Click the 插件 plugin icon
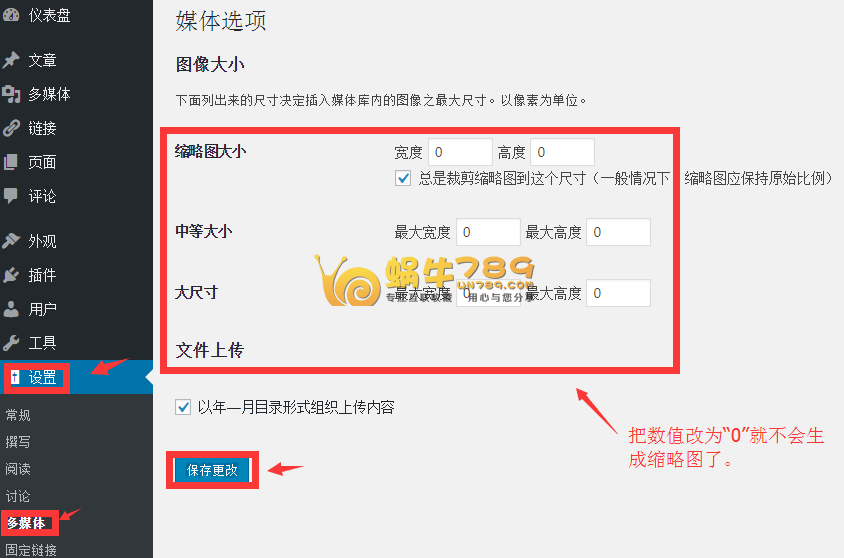The width and height of the screenshot is (844, 558). [x=11, y=275]
